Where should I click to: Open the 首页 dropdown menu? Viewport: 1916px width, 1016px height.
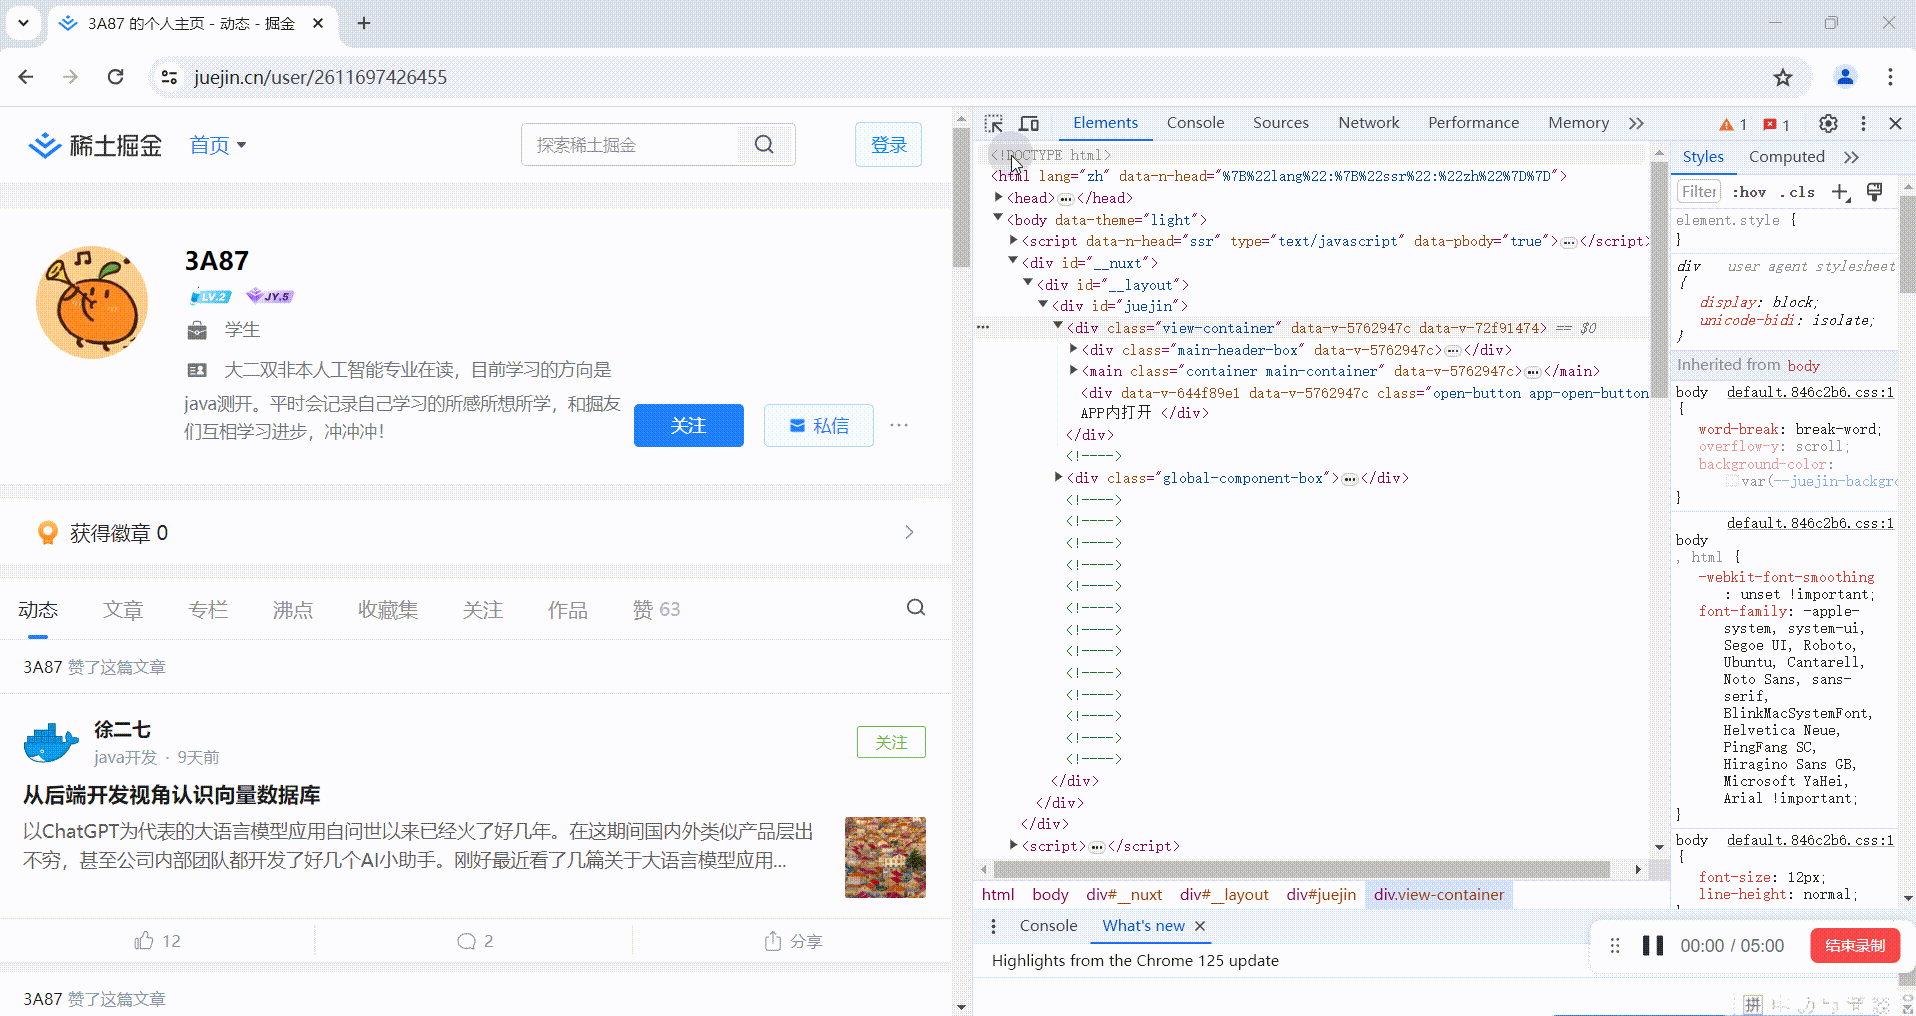coord(218,145)
